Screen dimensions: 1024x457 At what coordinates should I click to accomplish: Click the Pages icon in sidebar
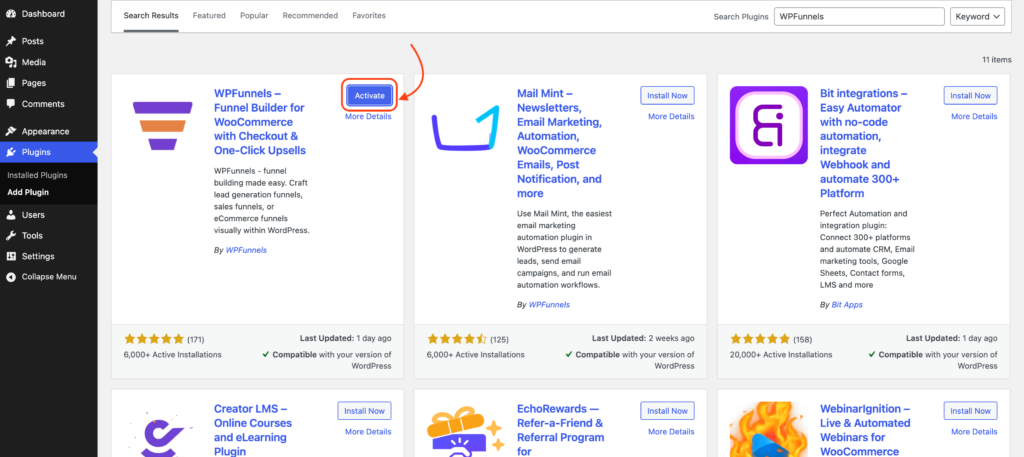10,83
